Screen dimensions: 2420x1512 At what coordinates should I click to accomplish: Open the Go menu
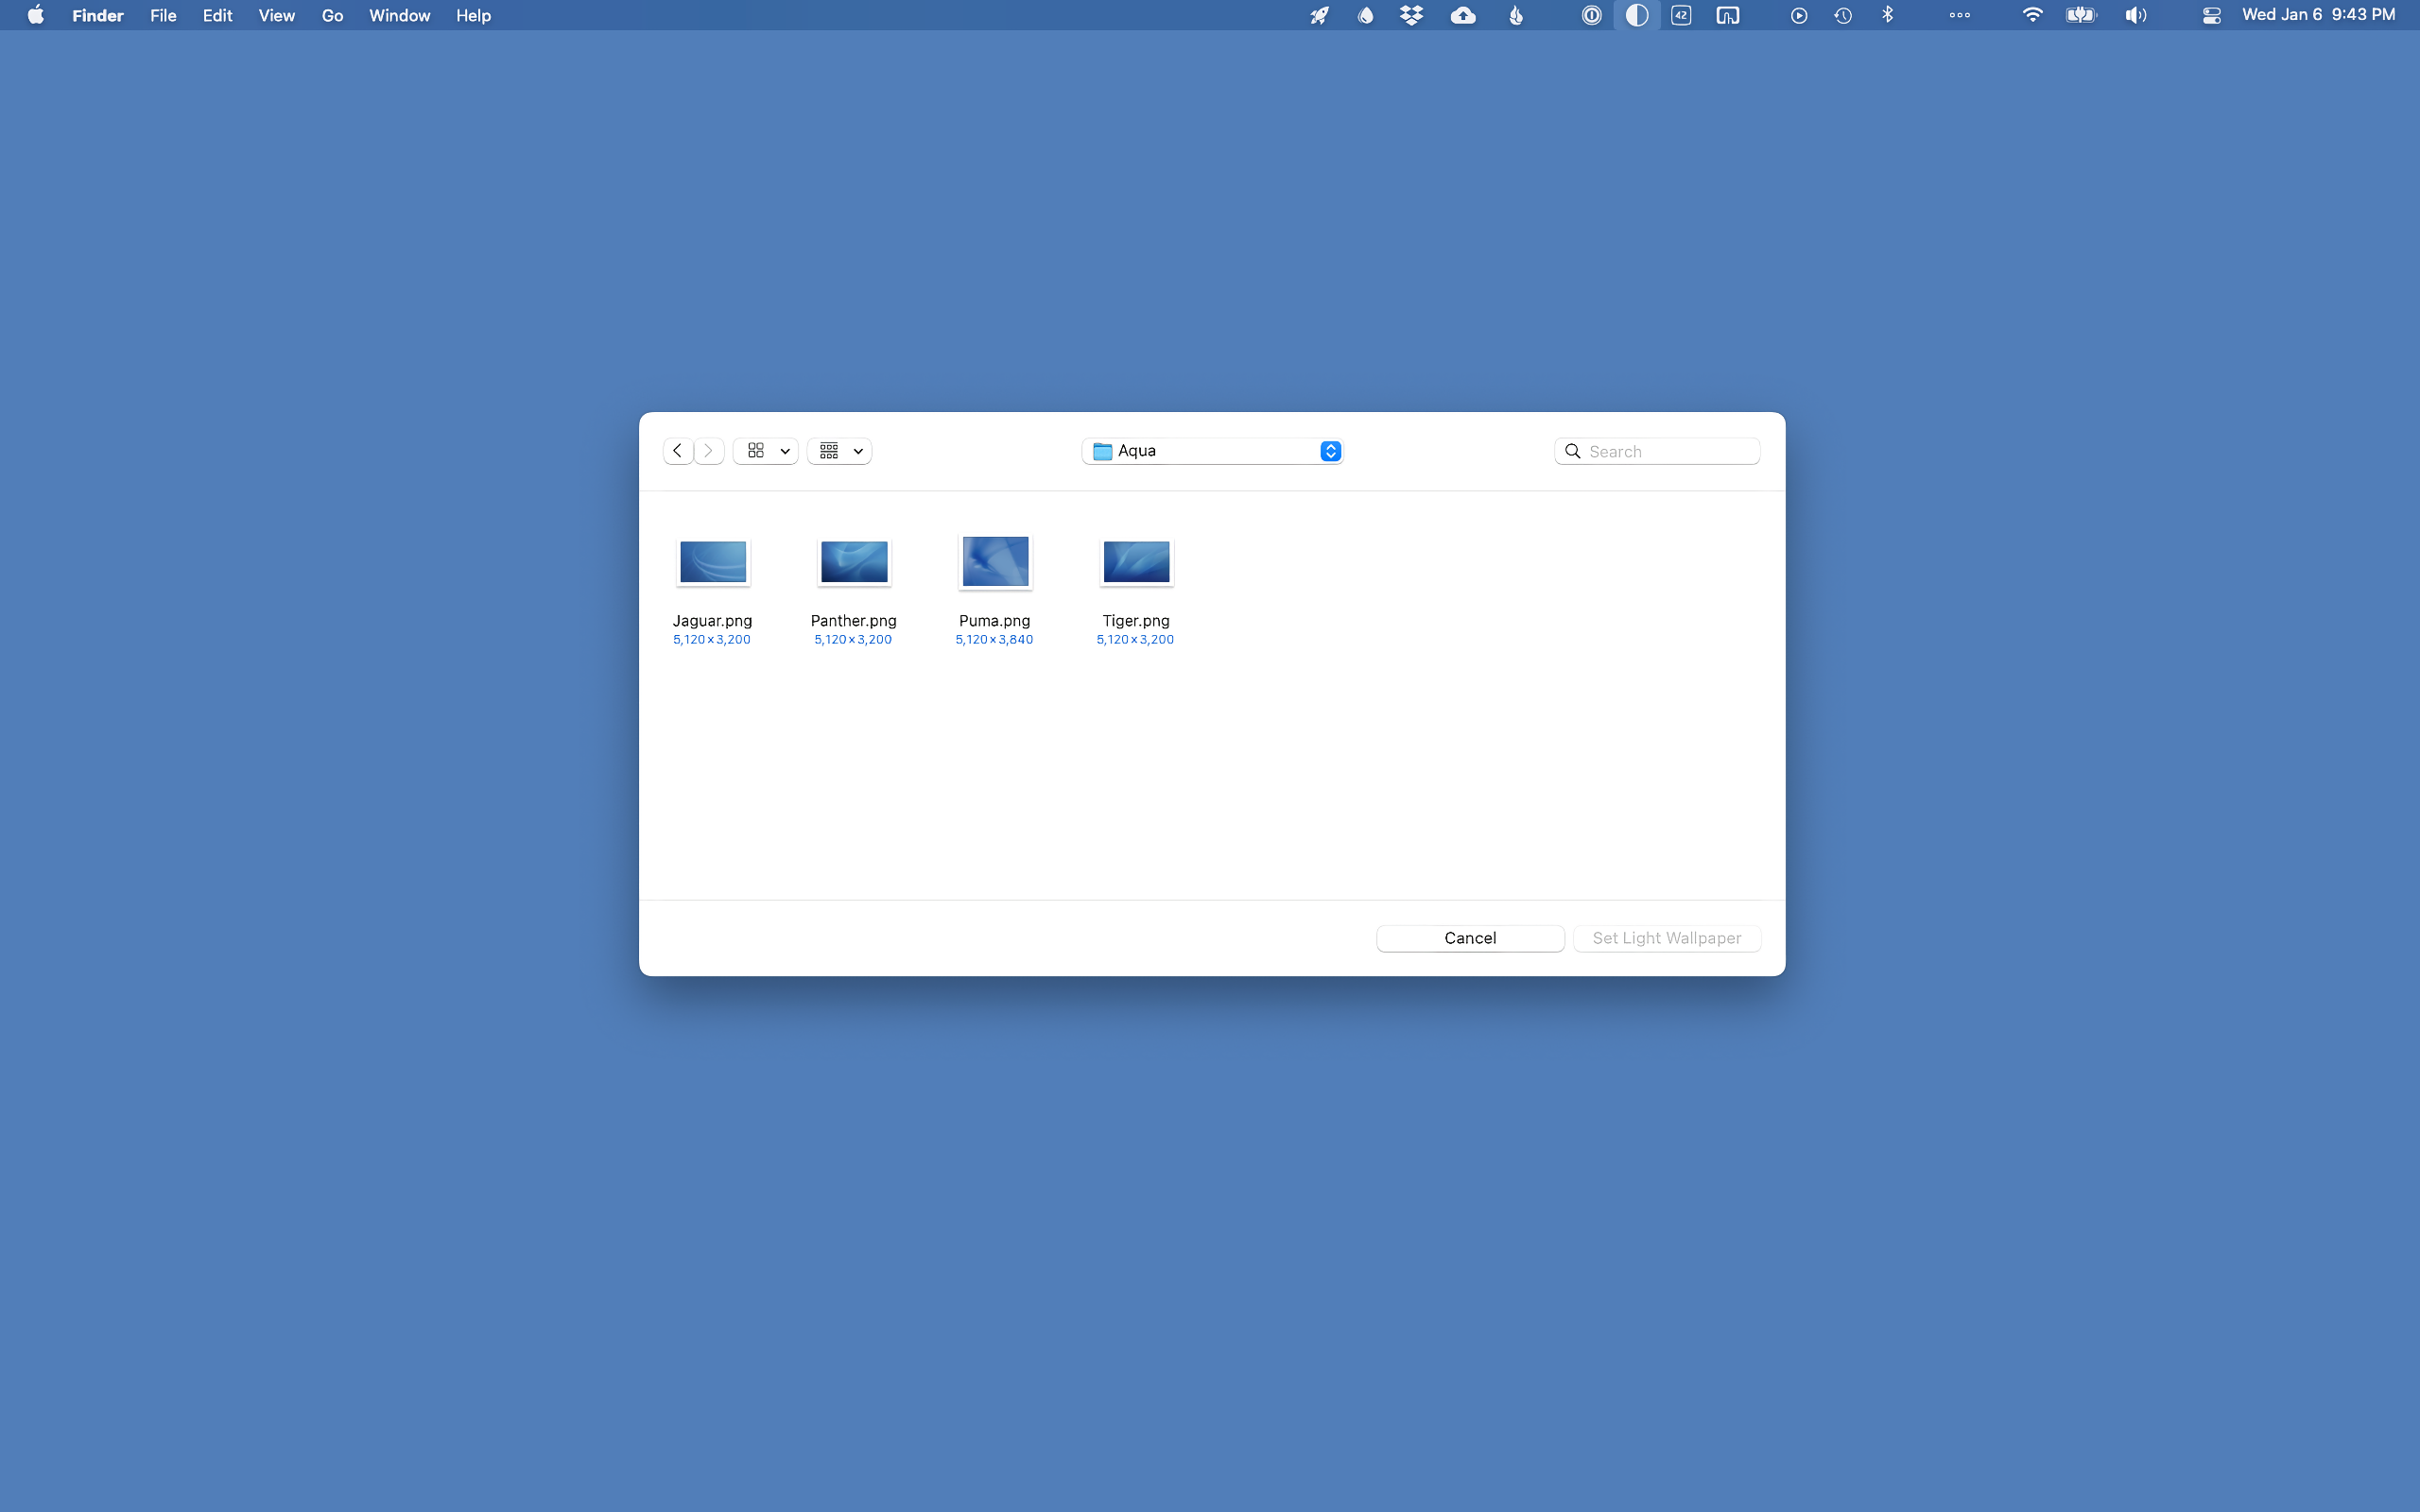click(332, 15)
